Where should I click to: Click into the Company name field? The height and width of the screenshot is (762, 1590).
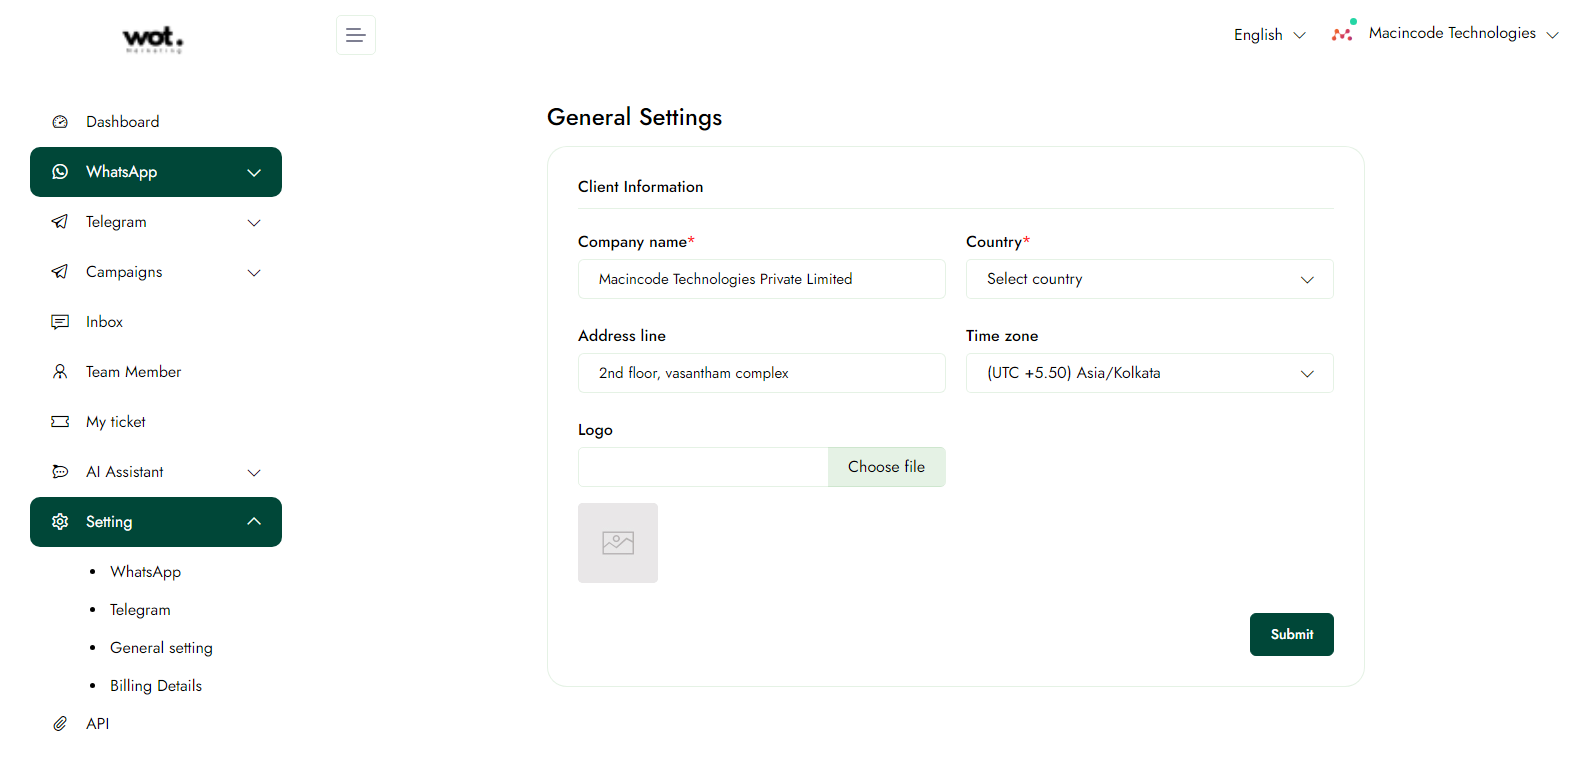coord(761,279)
